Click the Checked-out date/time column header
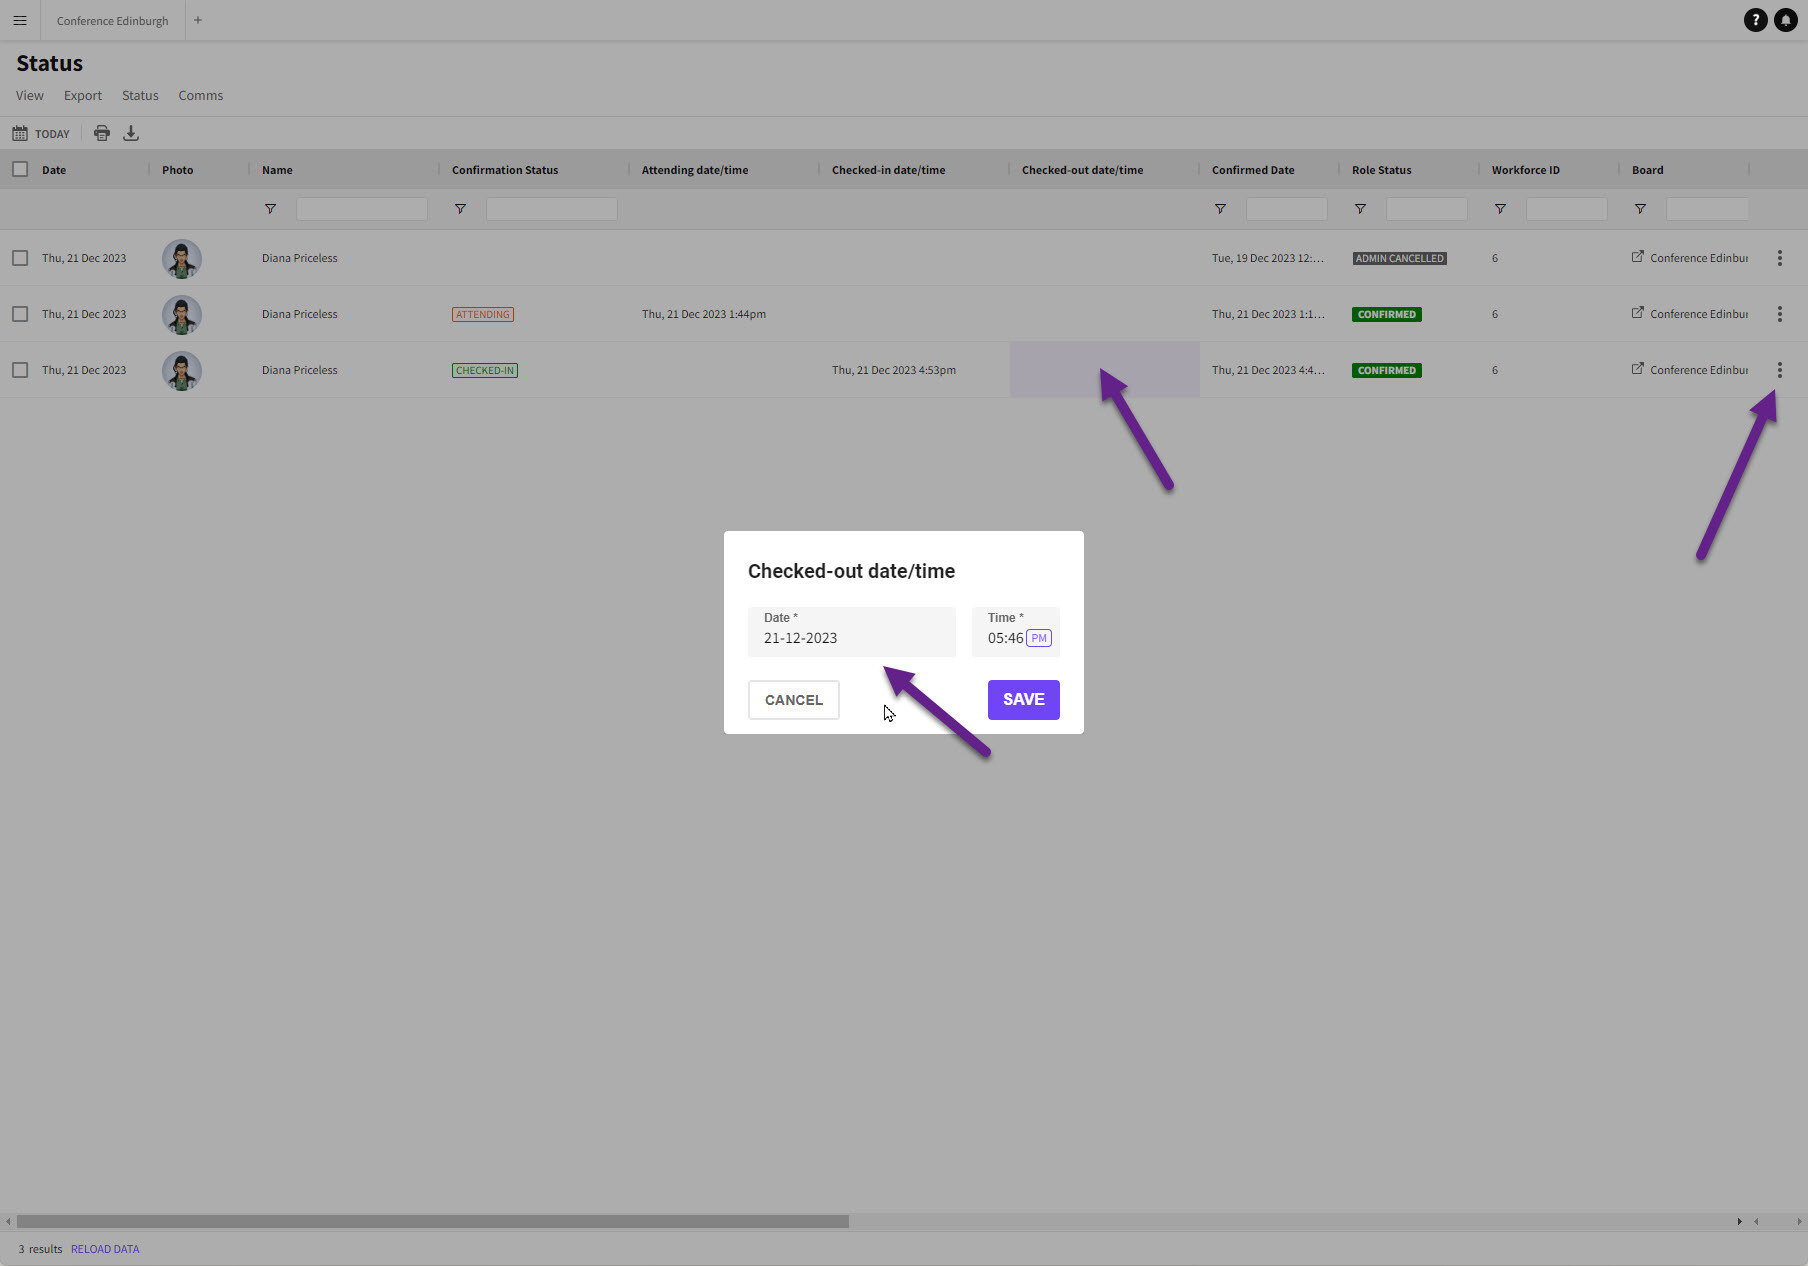This screenshot has height=1266, width=1808. point(1082,170)
